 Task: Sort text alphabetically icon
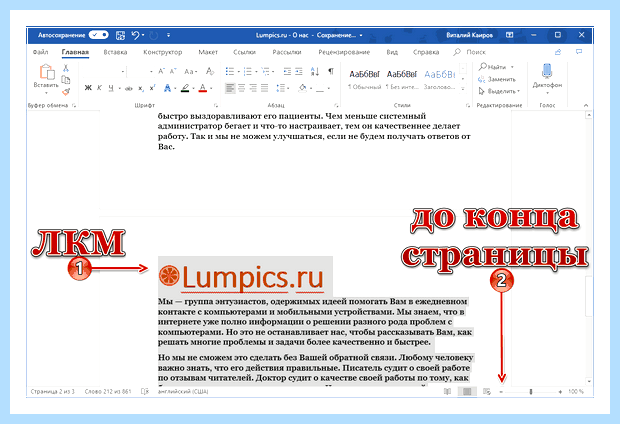[315, 72]
